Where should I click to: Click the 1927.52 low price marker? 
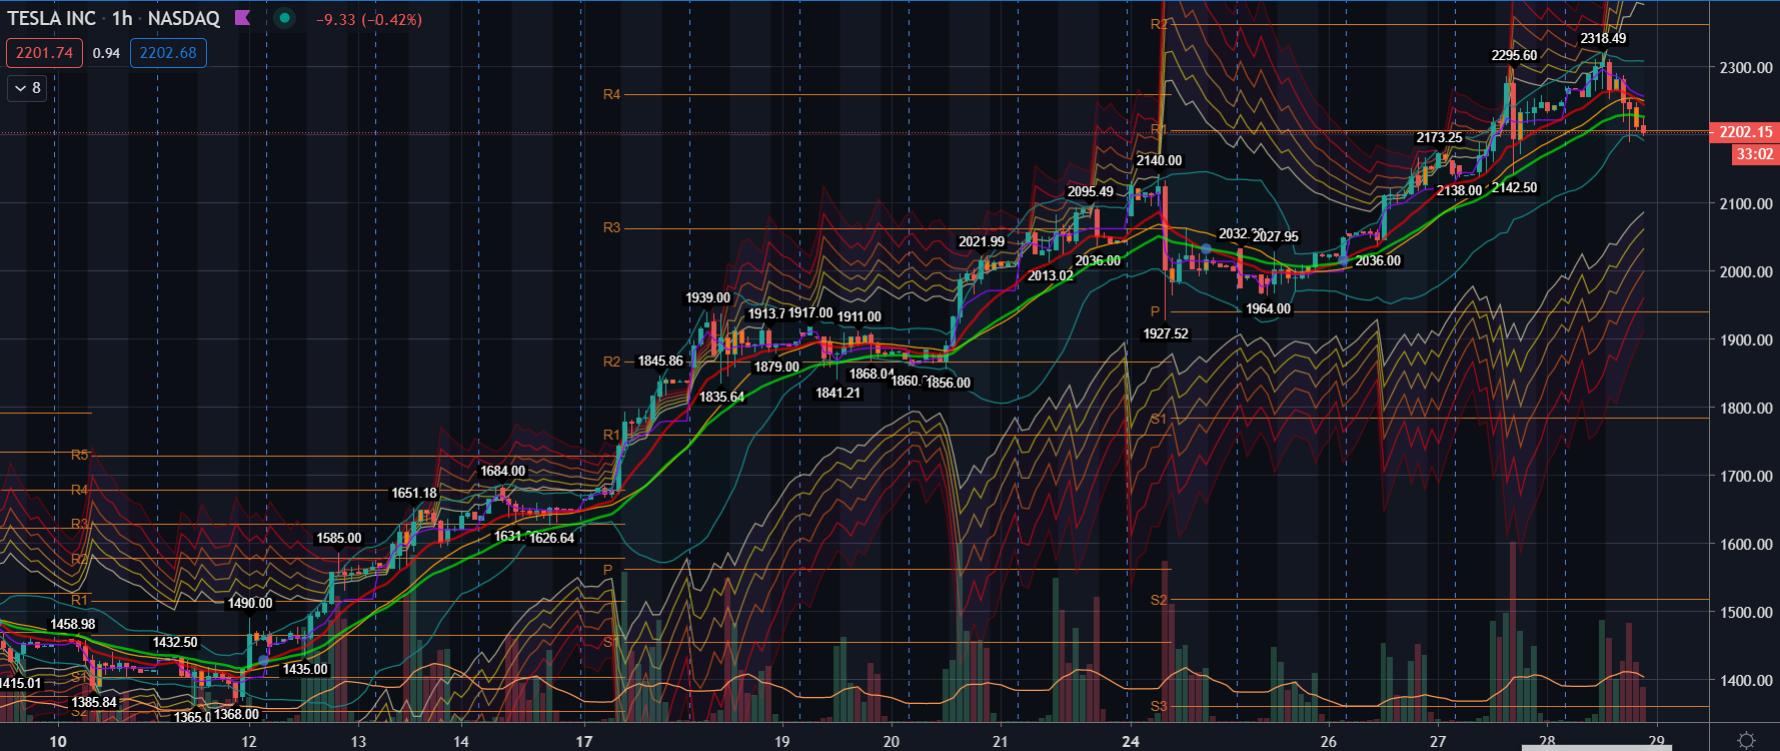pos(1166,333)
